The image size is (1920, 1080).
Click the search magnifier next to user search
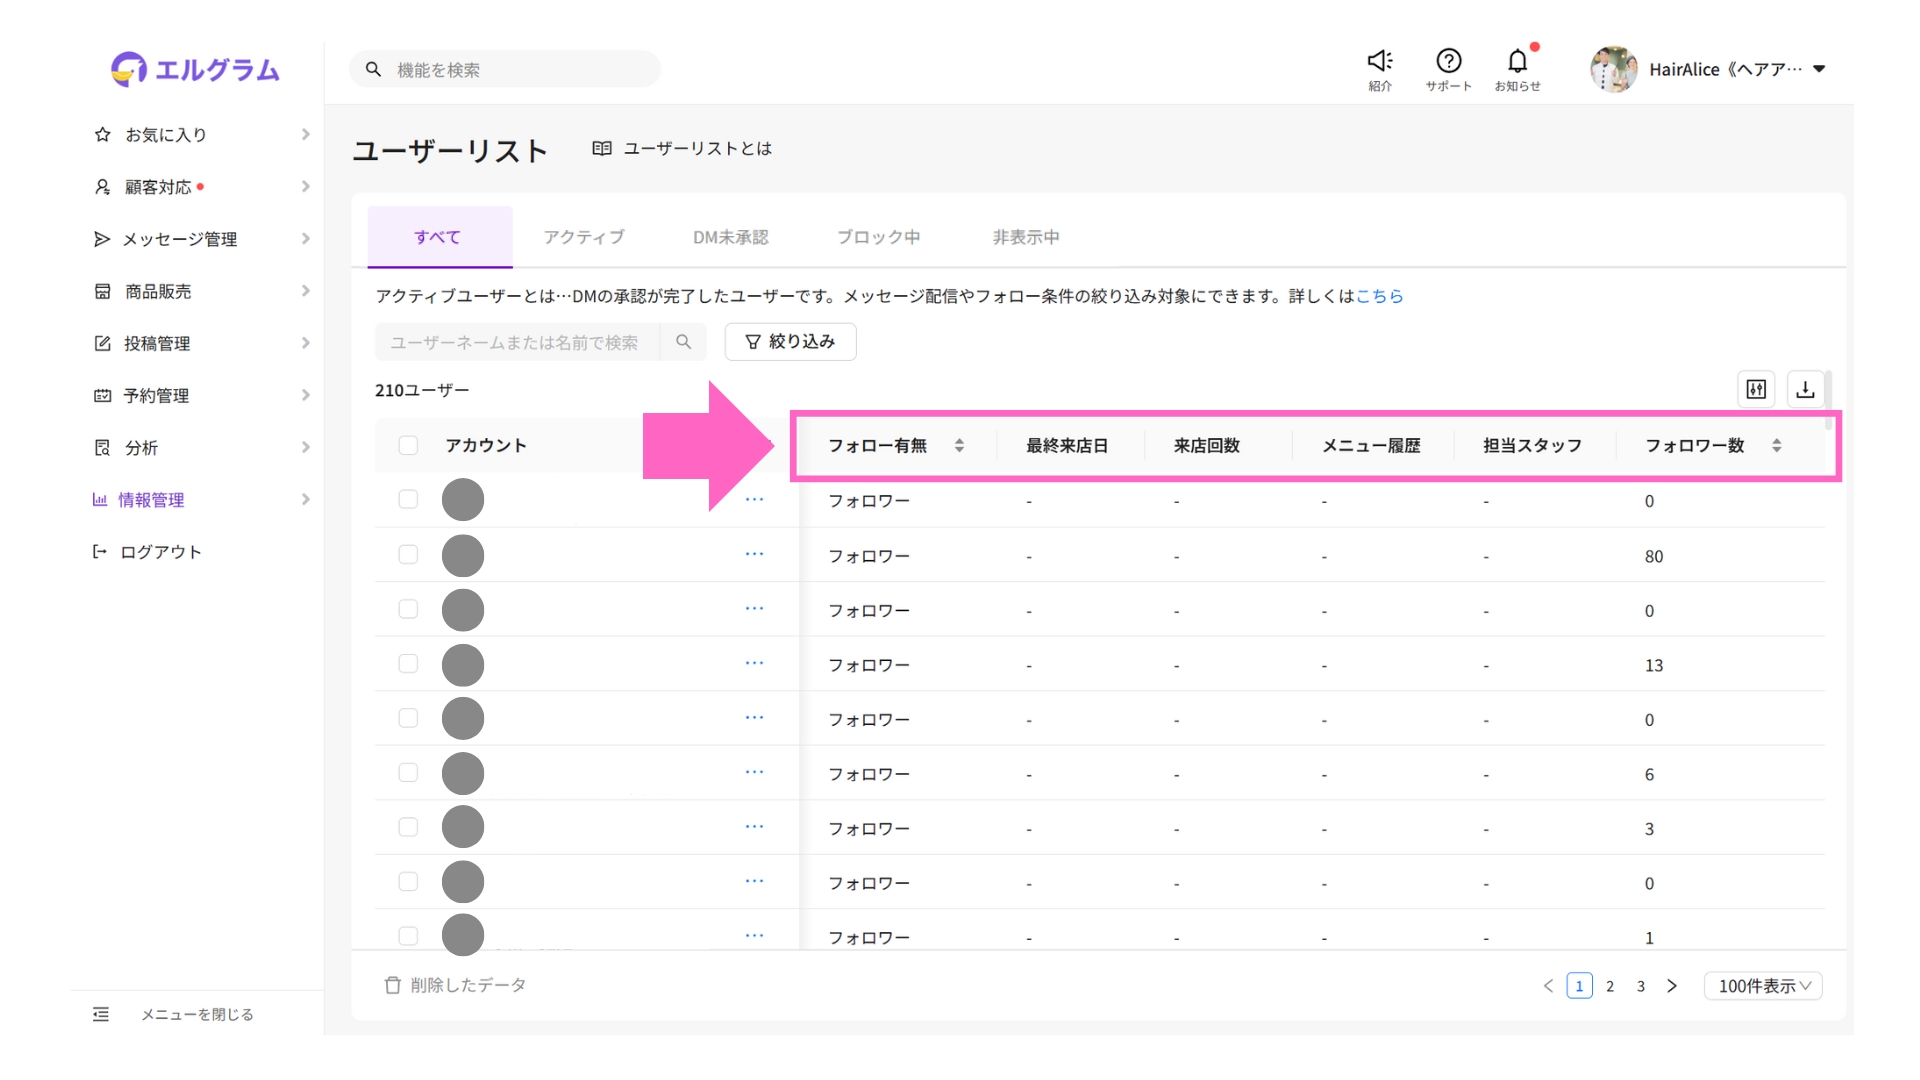click(x=683, y=342)
